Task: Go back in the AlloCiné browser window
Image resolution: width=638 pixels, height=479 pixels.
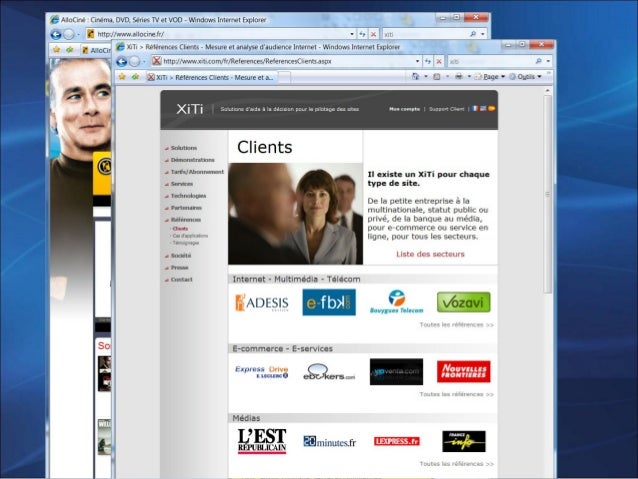Action: (56, 35)
